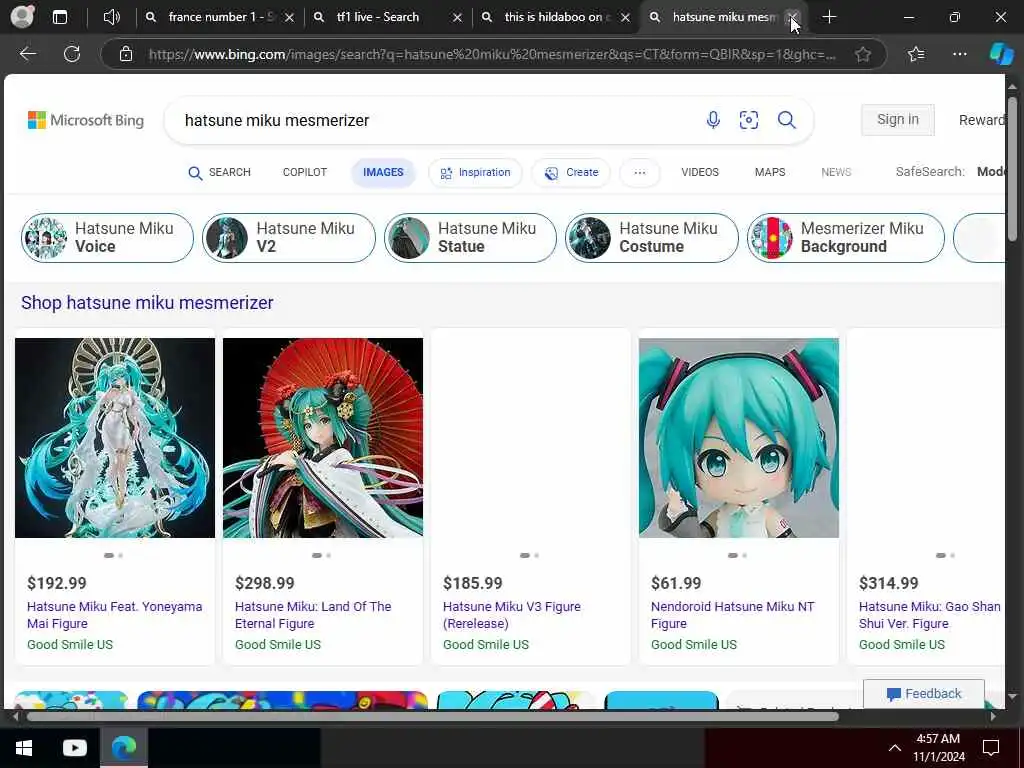Click the Microsoft Bing logo
Screen dimensions: 1024x768
click(x=86, y=120)
